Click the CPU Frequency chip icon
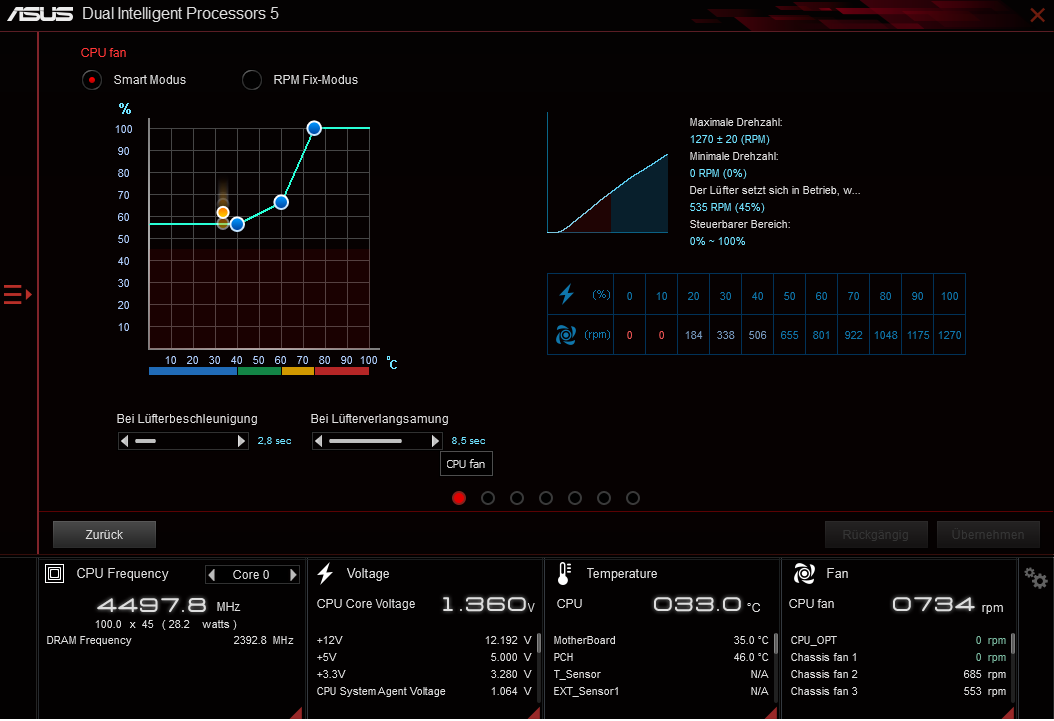The image size is (1054, 721). (x=54, y=573)
